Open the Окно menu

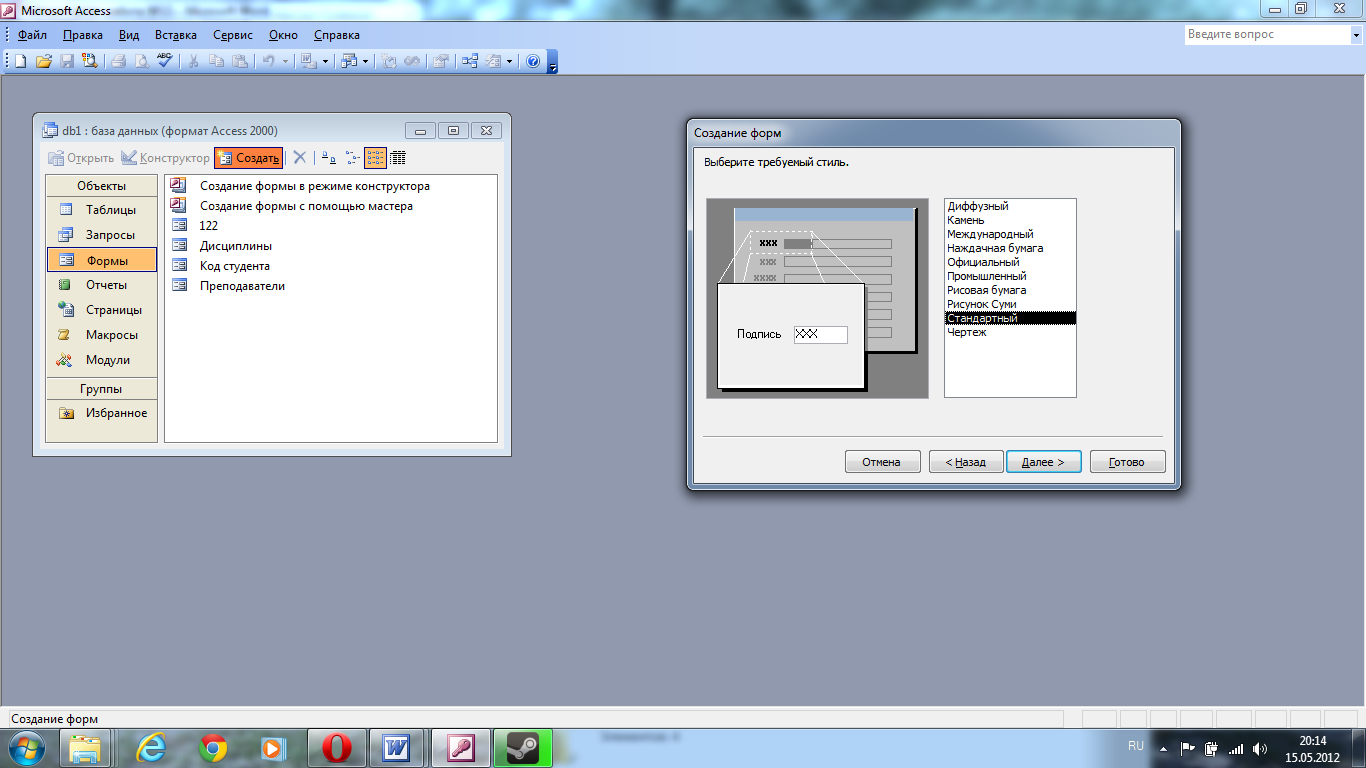pyautogui.click(x=283, y=35)
